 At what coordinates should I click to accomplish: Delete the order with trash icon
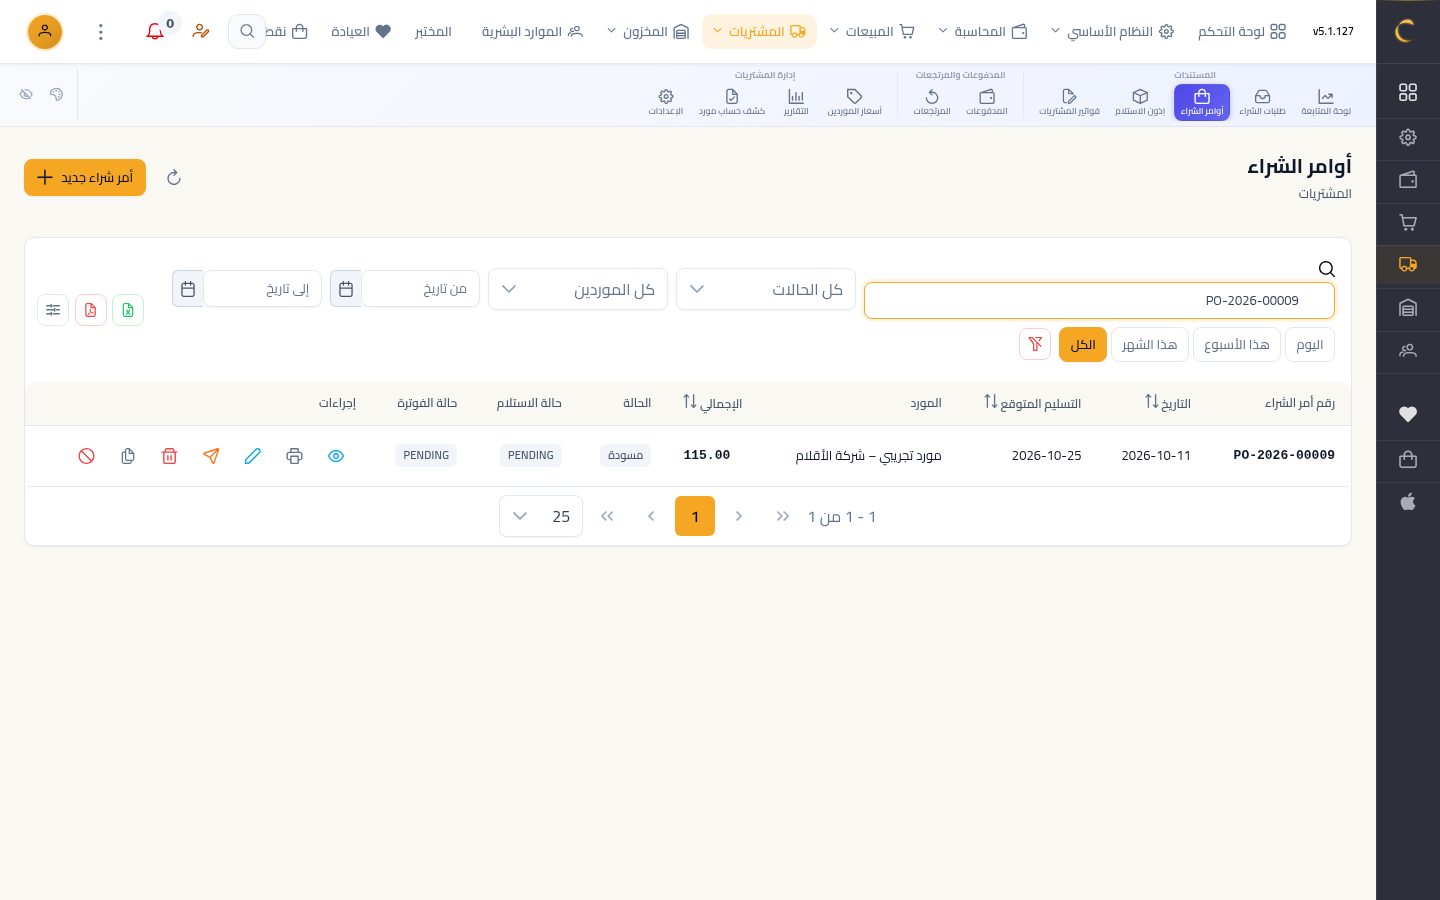point(169,456)
